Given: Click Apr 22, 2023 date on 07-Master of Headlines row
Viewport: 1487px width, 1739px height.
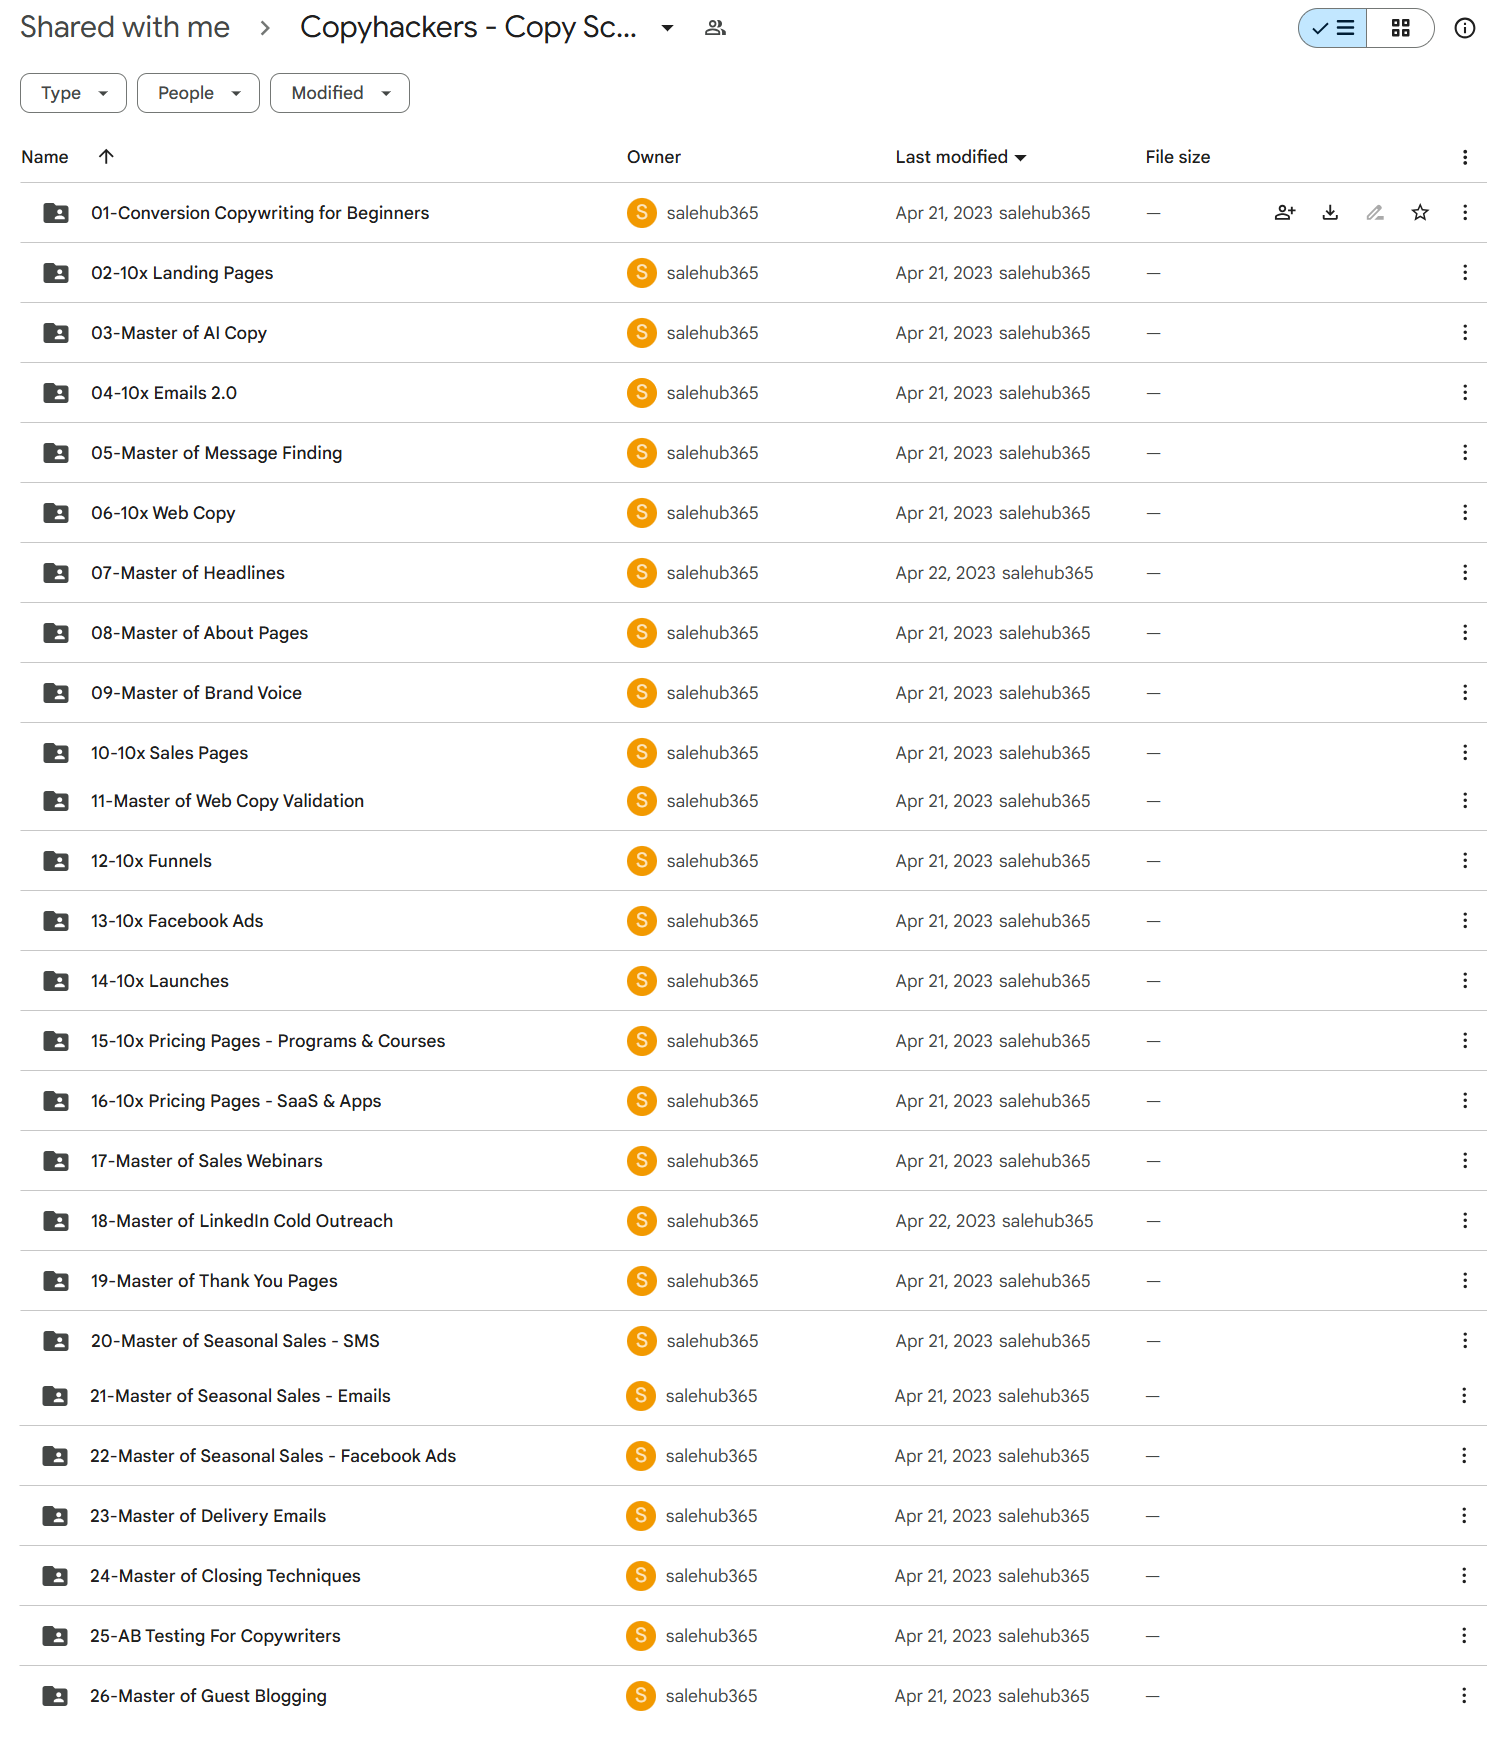Looking at the screenshot, I should pyautogui.click(x=946, y=573).
